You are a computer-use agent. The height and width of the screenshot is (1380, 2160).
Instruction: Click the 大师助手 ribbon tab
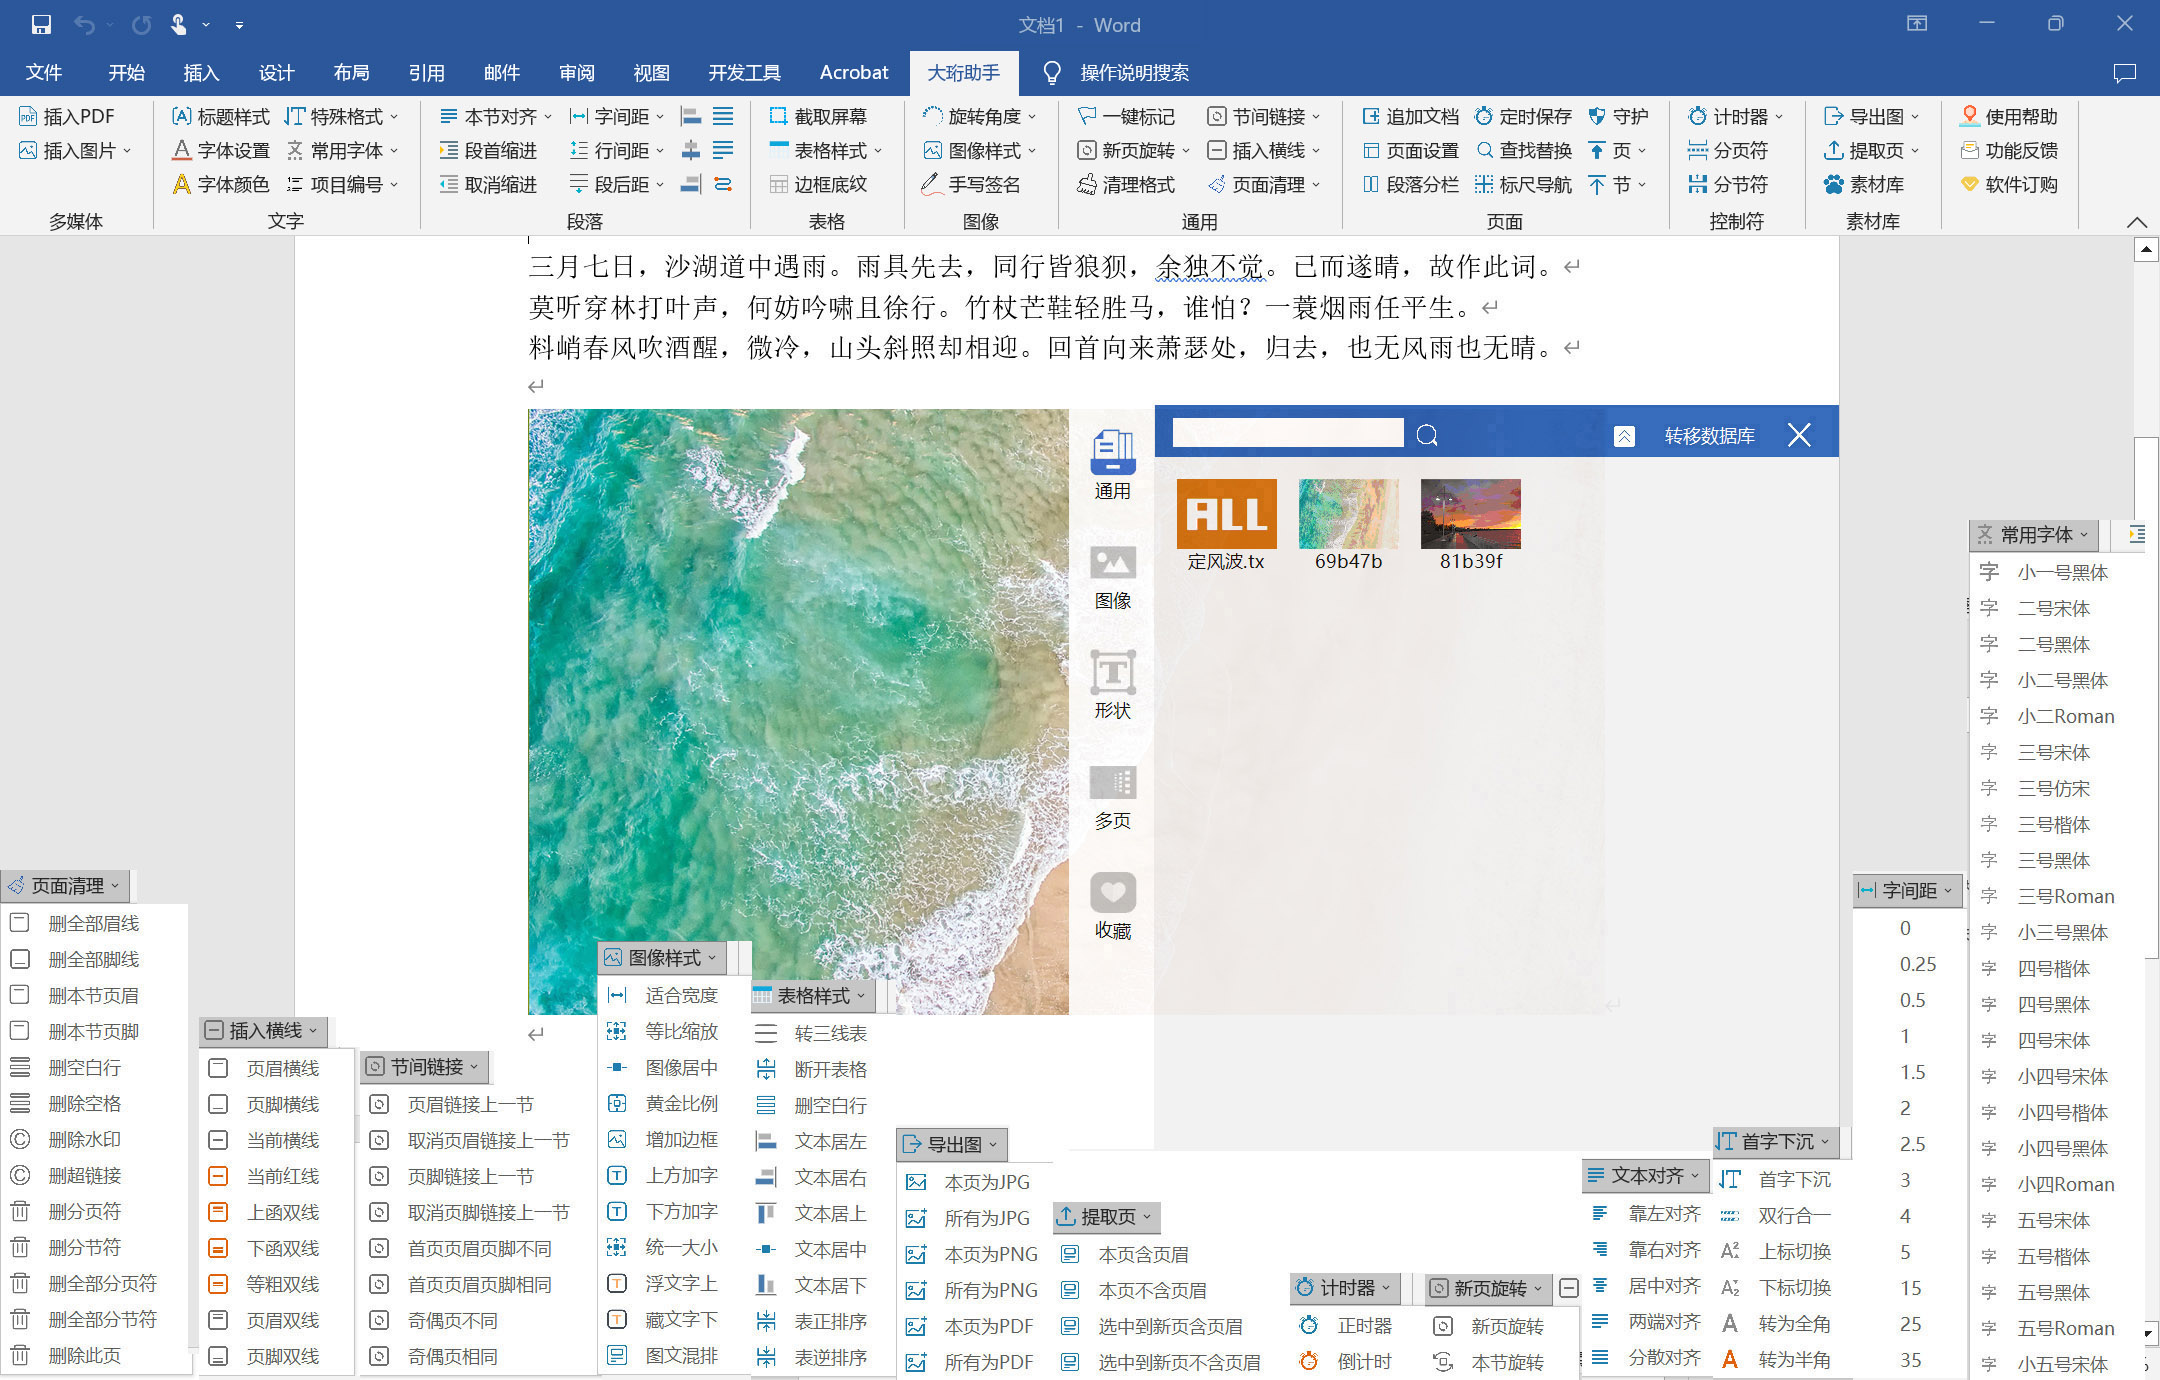[x=965, y=74]
